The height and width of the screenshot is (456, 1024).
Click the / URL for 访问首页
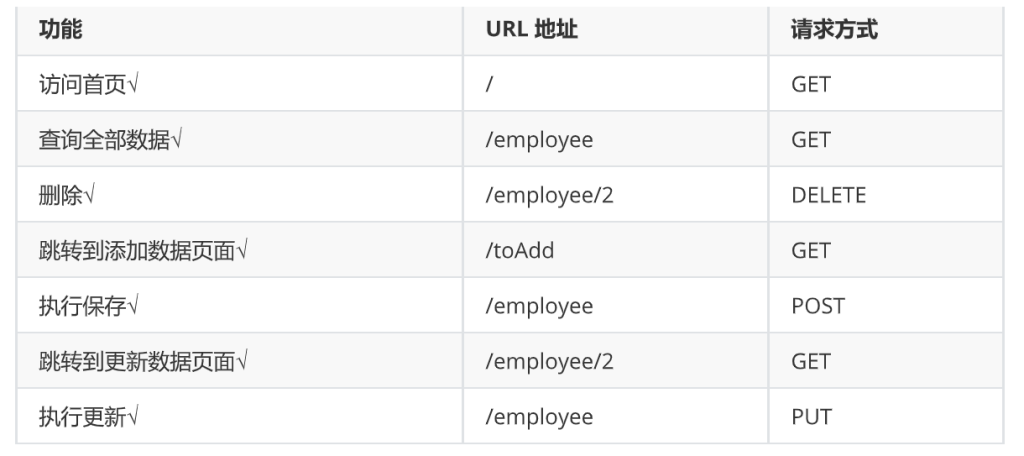point(490,85)
